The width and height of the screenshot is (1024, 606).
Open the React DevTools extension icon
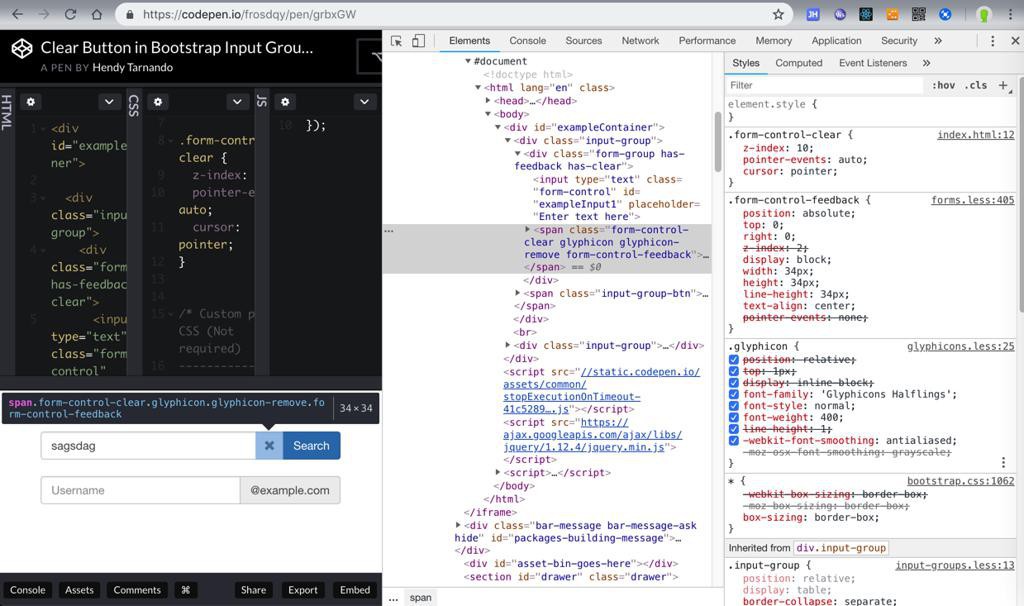coord(866,14)
